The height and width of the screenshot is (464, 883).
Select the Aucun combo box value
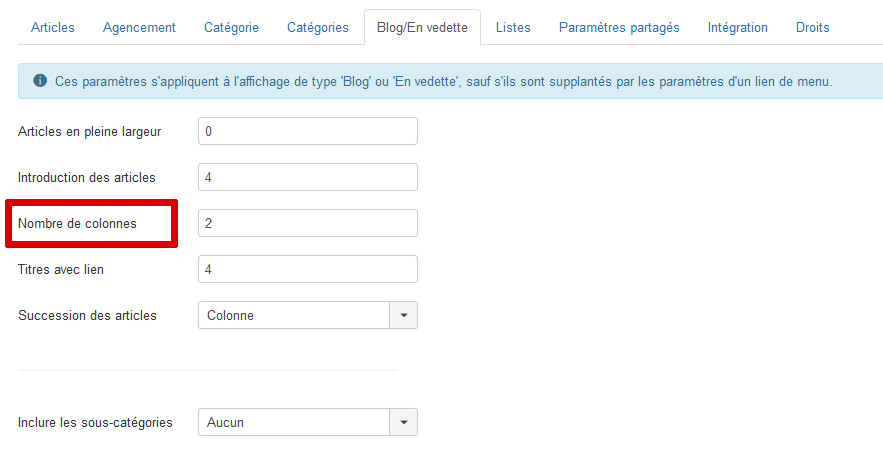point(294,422)
